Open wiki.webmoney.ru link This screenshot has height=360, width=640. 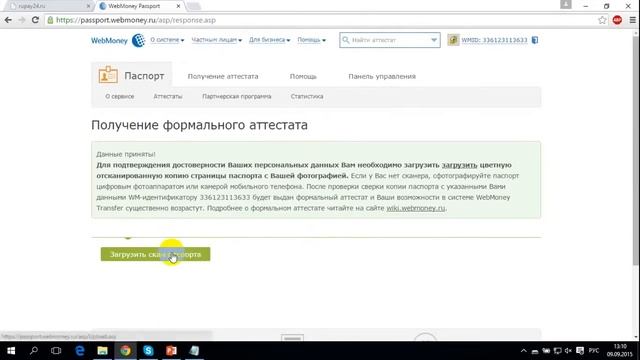(x=416, y=208)
